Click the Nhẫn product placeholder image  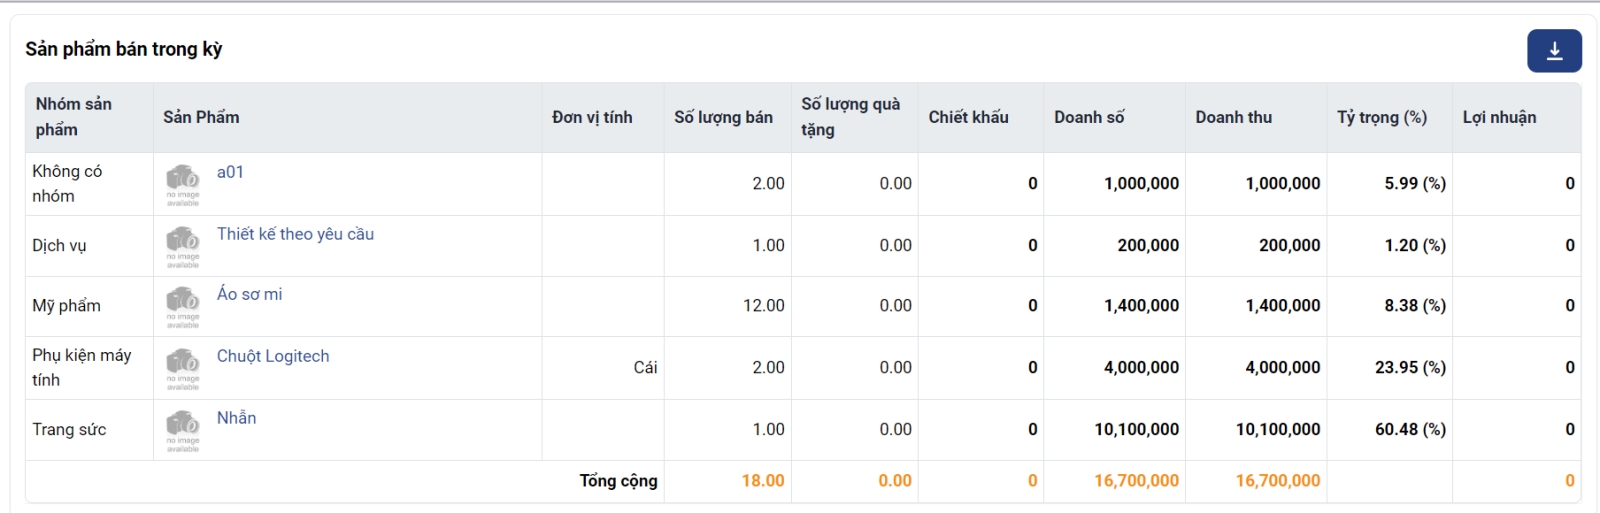[183, 430]
